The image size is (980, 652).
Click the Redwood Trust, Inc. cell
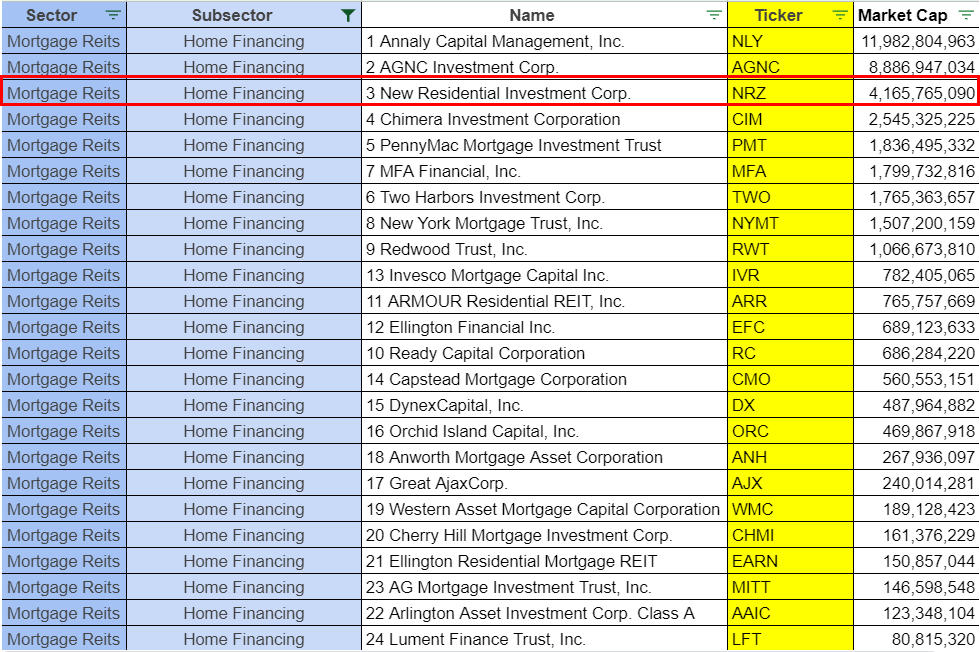(544, 249)
